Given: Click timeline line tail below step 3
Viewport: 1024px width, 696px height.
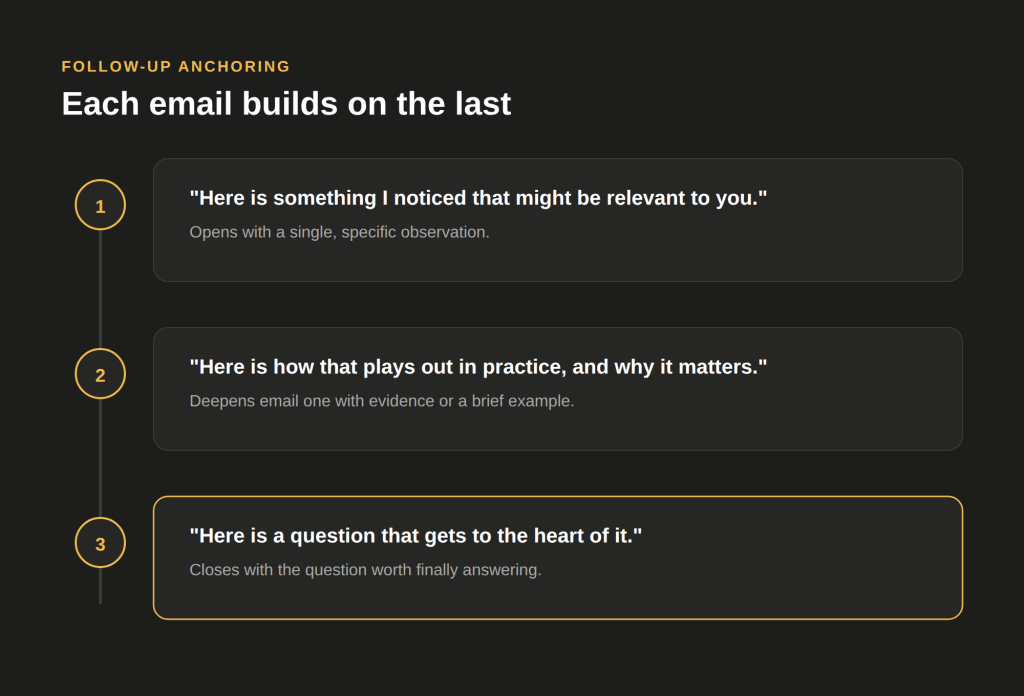Looking at the screenshot, I should 100,586.
